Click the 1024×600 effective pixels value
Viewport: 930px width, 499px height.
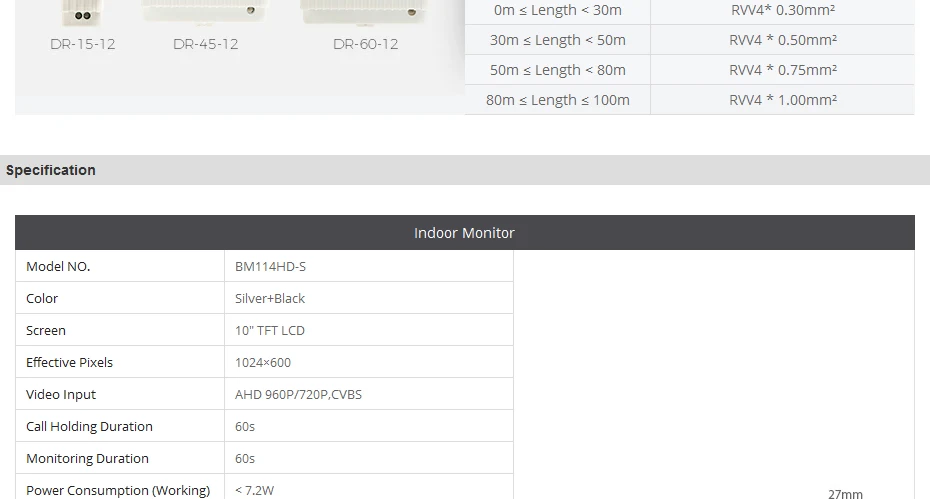coord(263,363)
